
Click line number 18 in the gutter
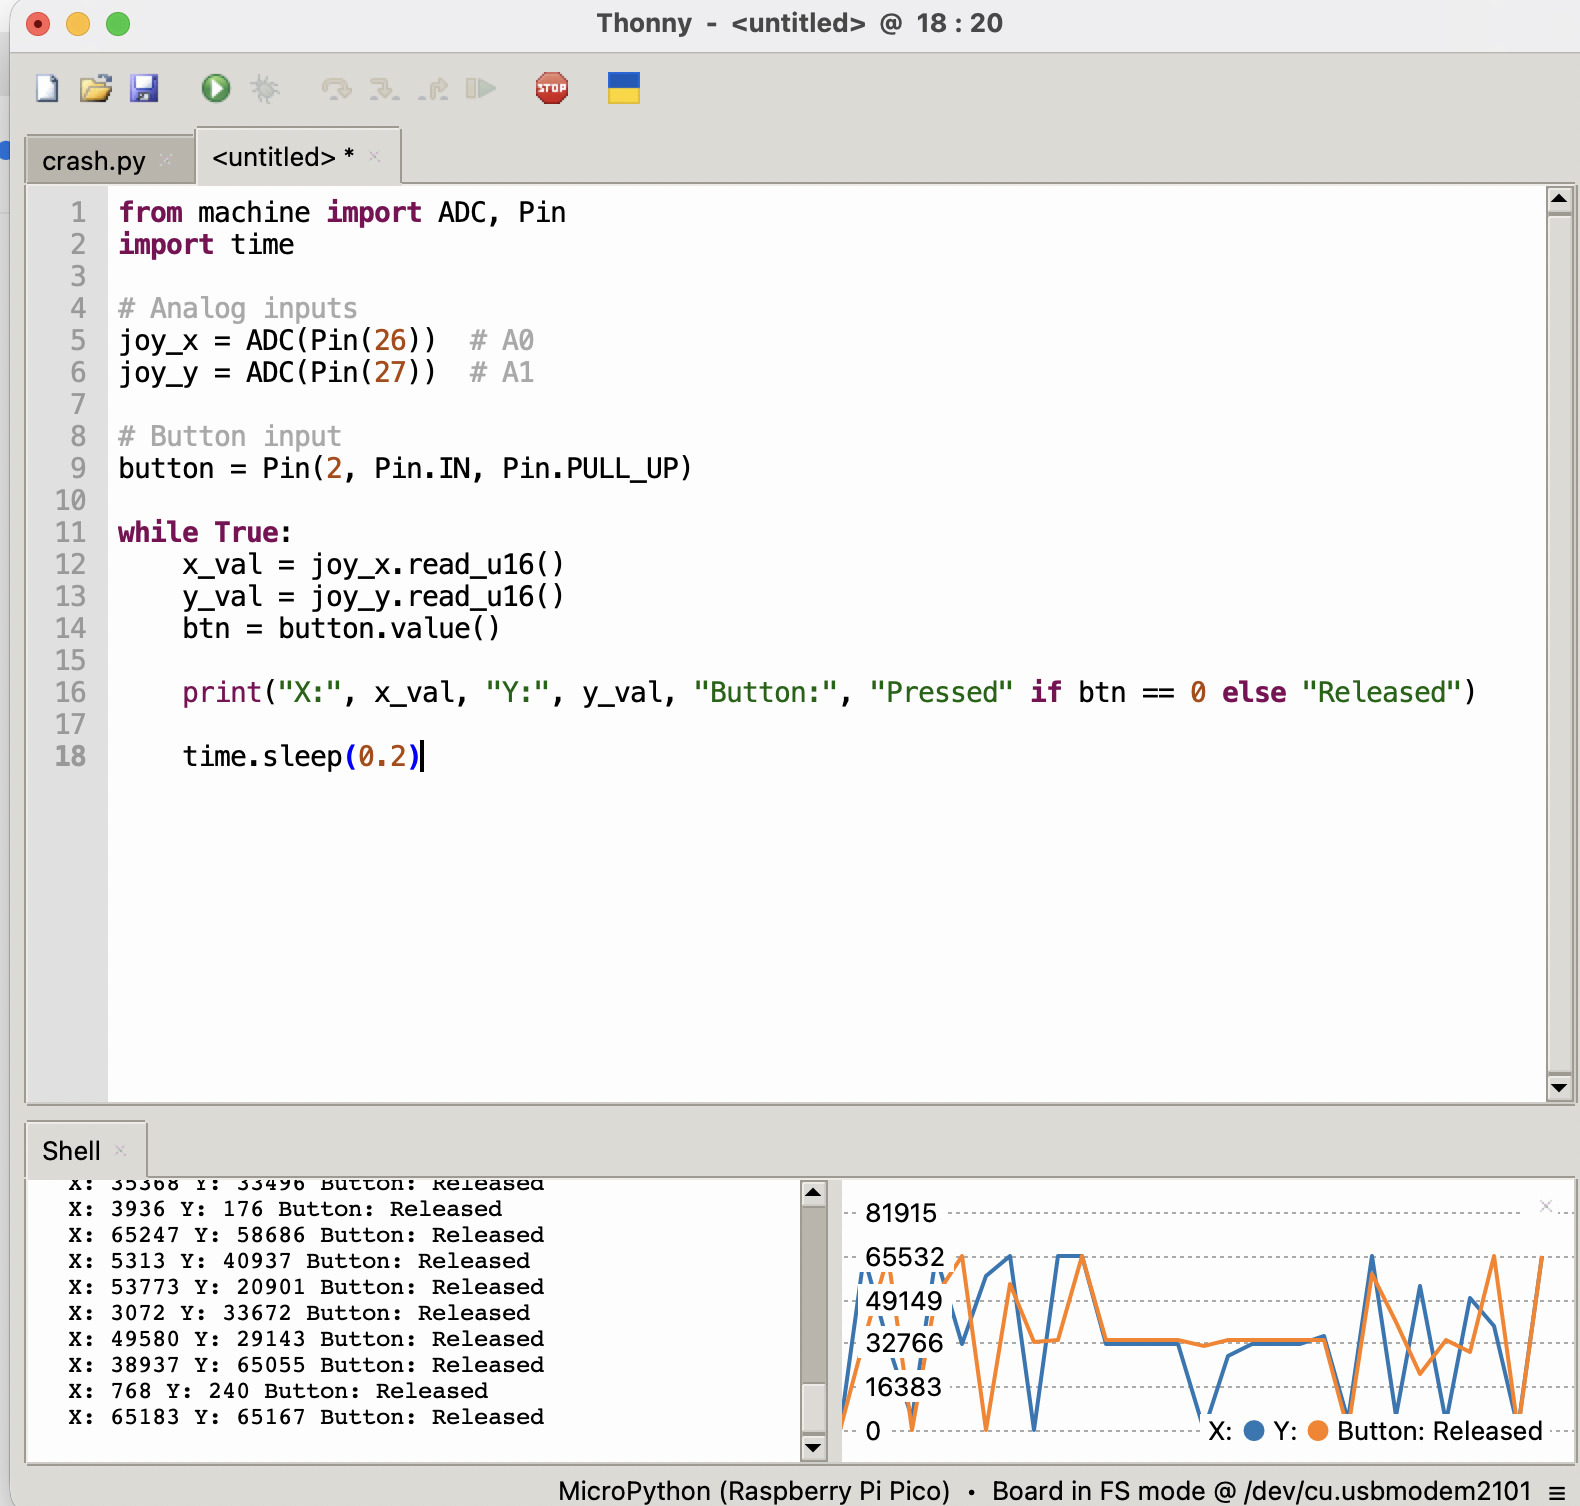(70, 756)
